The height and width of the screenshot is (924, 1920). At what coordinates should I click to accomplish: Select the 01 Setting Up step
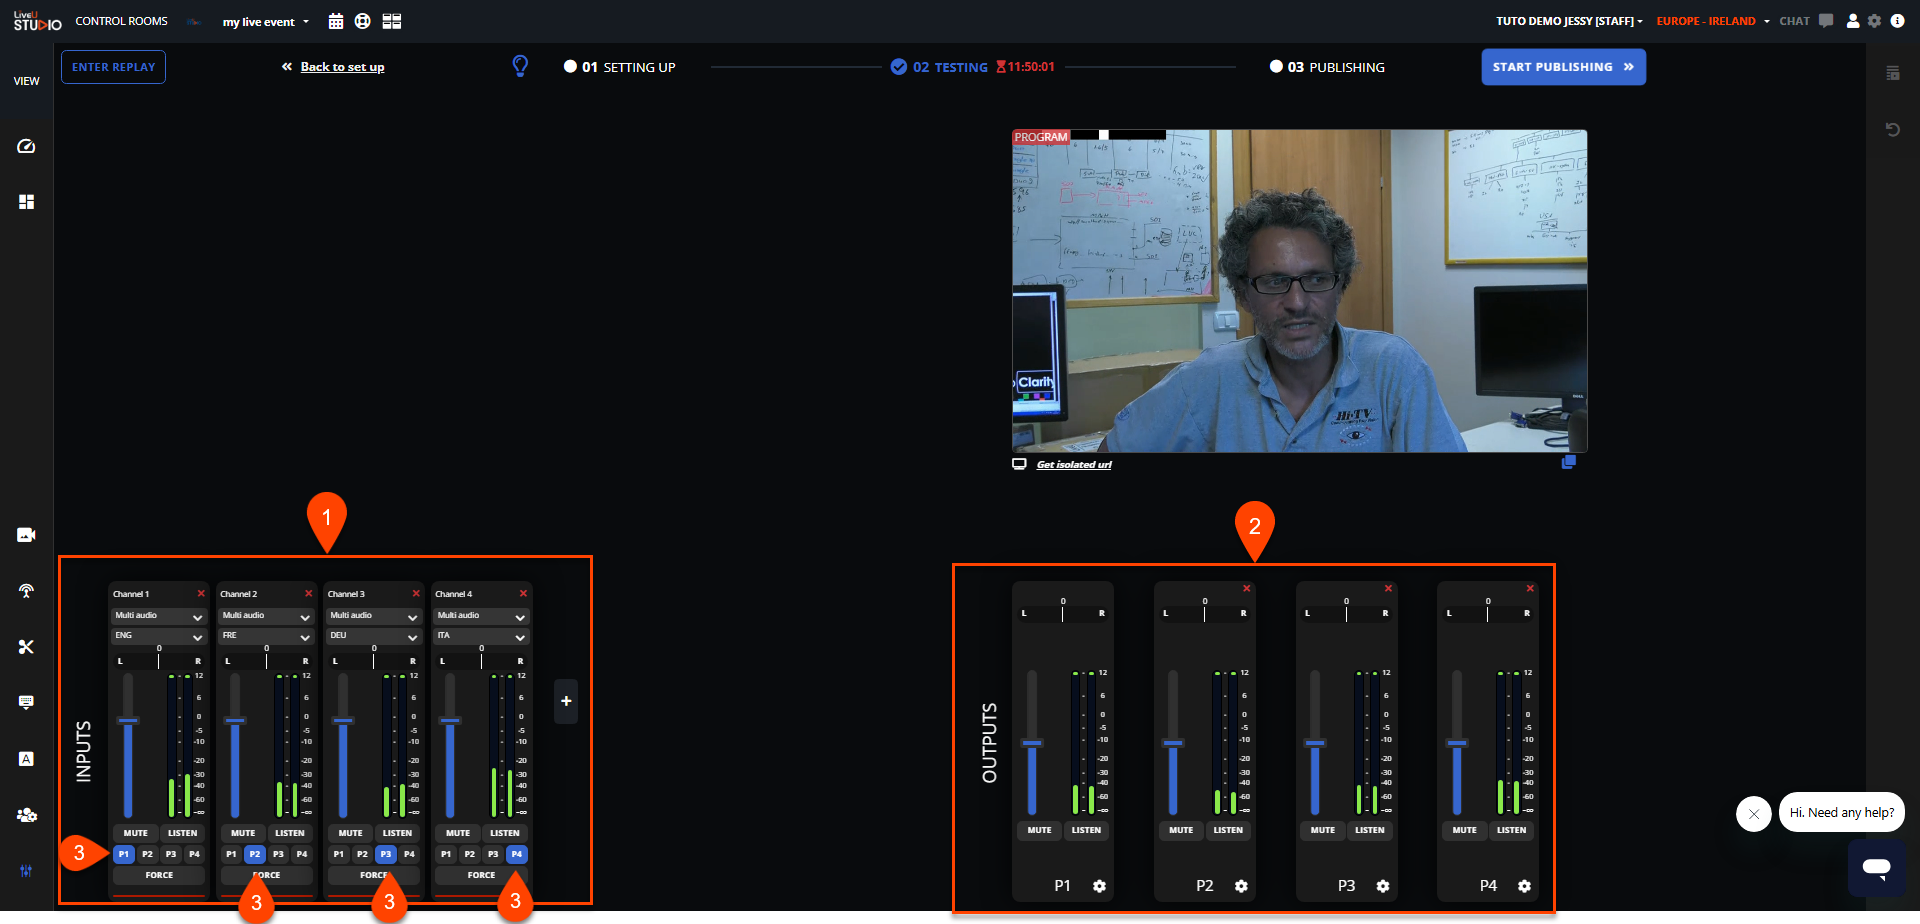tap(620, 67)
